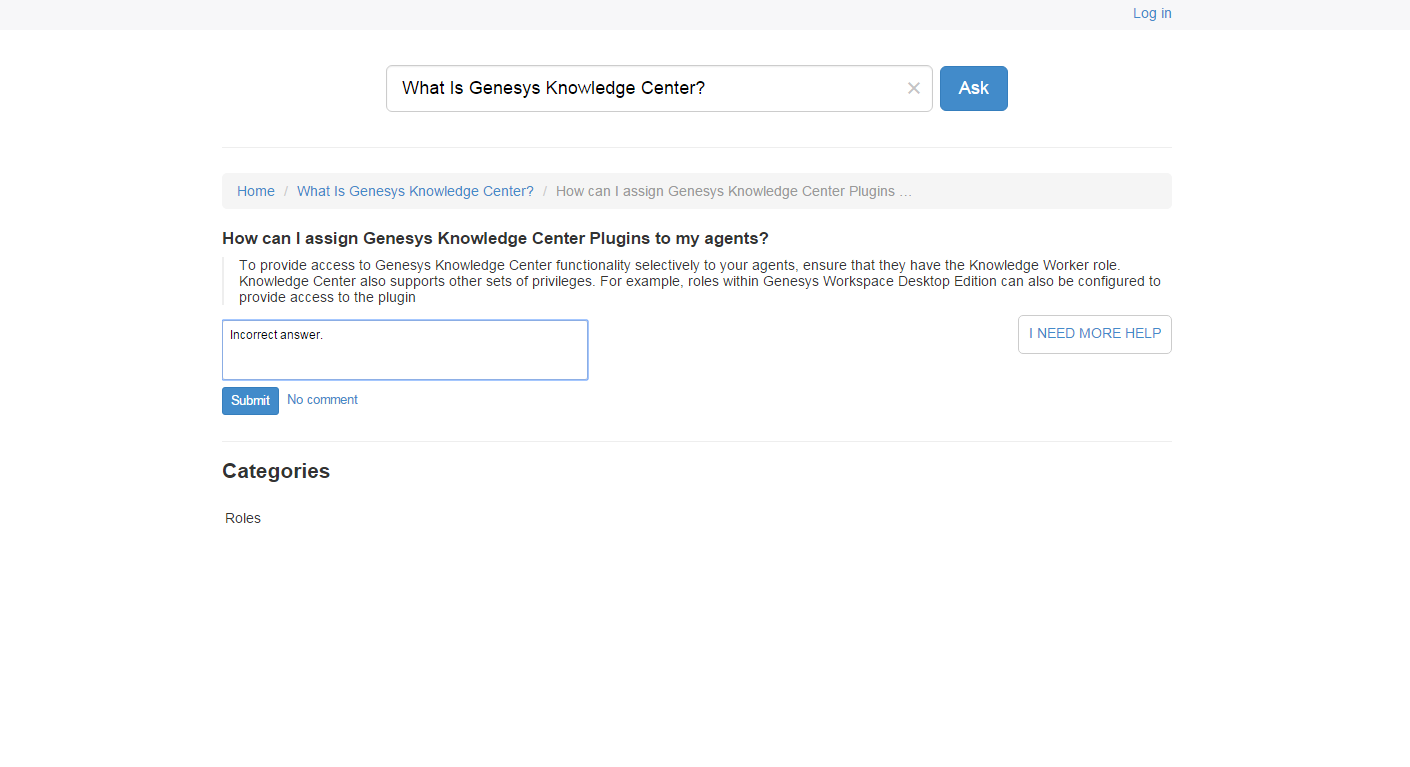The width and height of the screenshot is (1410, 767).
Task: Clear the search field with the X icon
Action: click(913, 89)
